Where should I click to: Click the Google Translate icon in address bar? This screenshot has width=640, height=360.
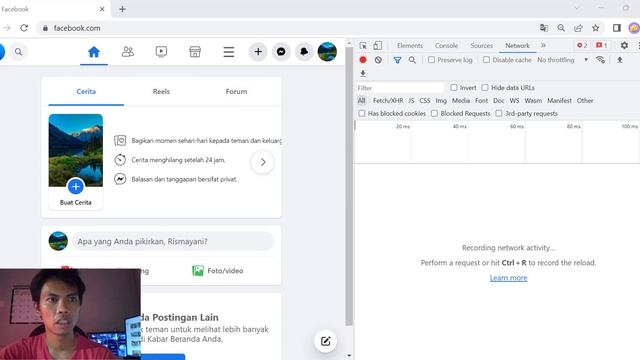coord(544,28)
